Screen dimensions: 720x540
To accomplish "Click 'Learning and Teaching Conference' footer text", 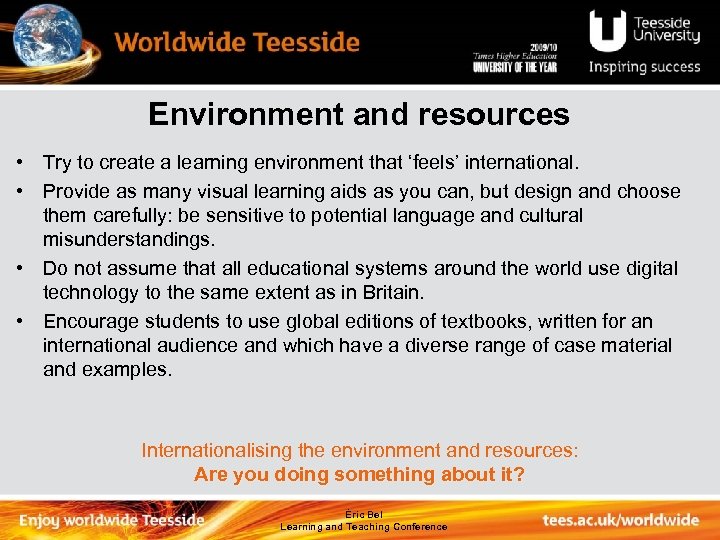I will coord(364,527).
